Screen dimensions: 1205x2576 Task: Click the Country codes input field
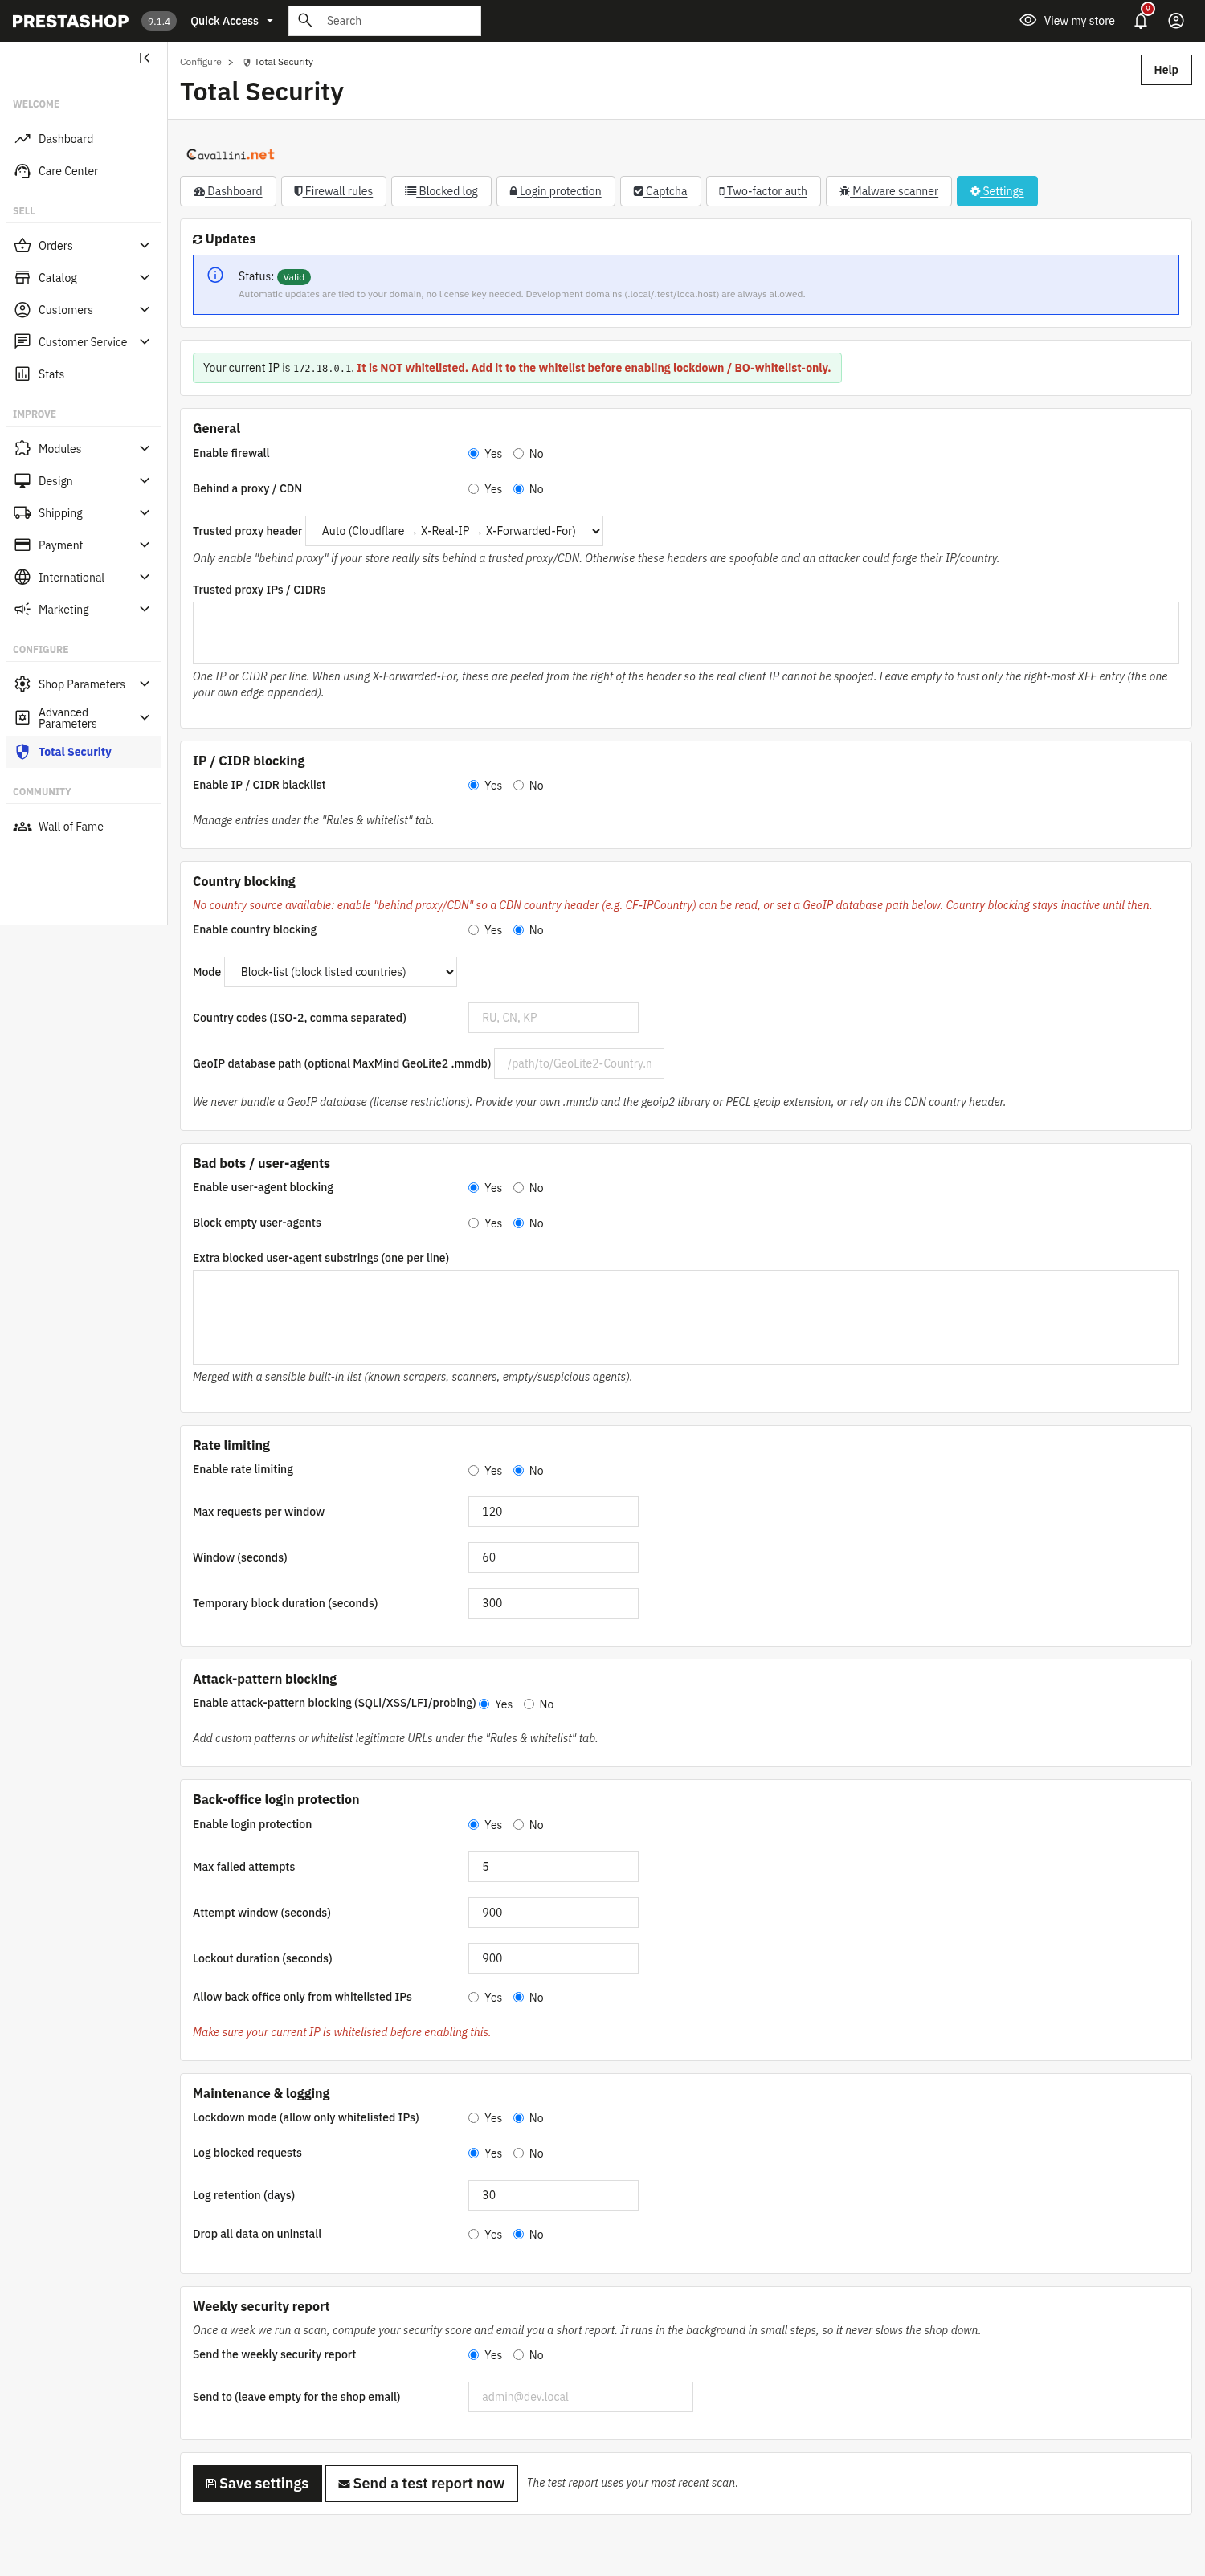tap(553, 1017)
